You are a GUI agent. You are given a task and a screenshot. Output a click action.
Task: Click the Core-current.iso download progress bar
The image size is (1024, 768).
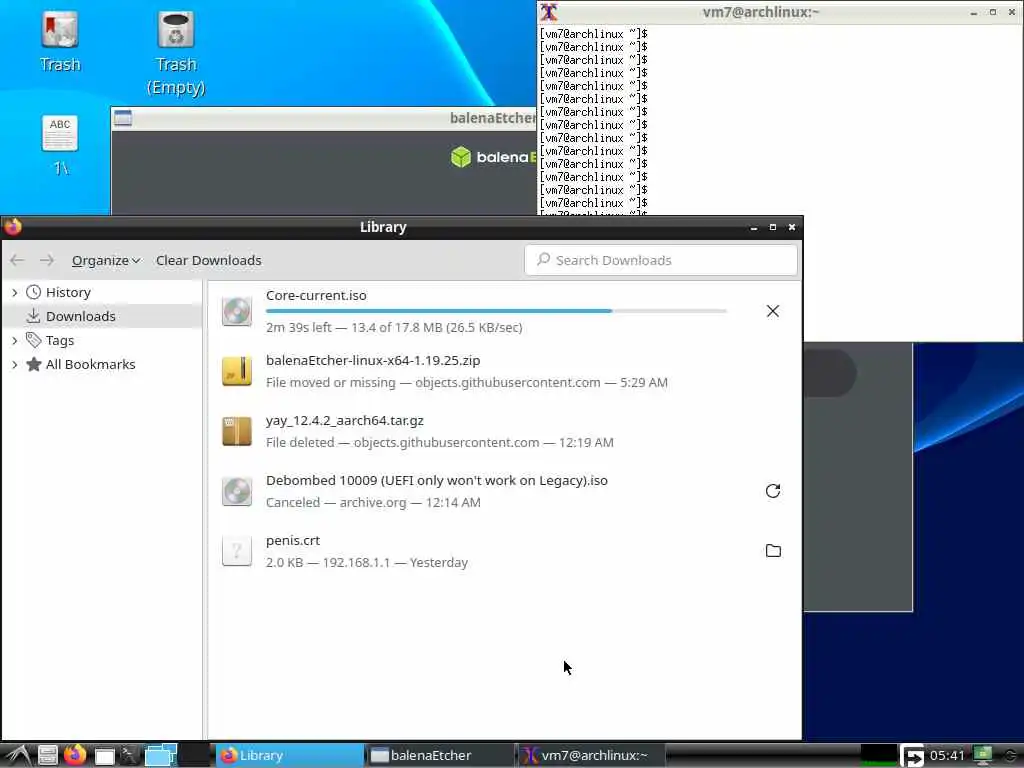point(496,311)
